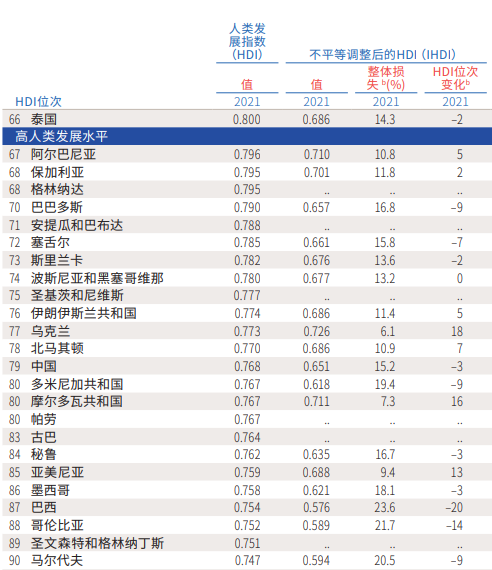Select 斯里兰卡 overall loss value 13.6
This screenshot has width=492, height=570.
coord(385,260)
